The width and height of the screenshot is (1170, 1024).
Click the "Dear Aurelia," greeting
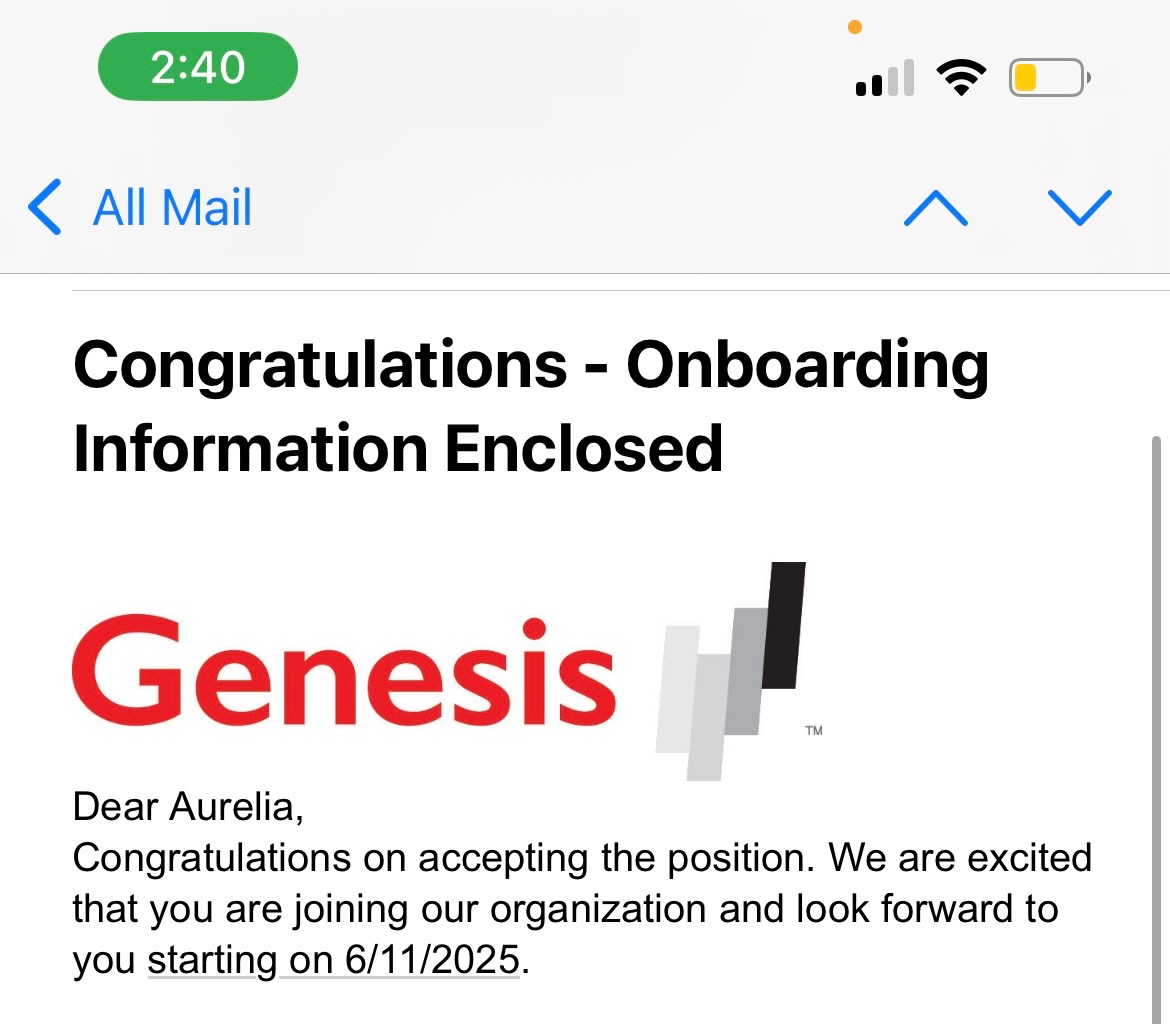pos(188,806)
